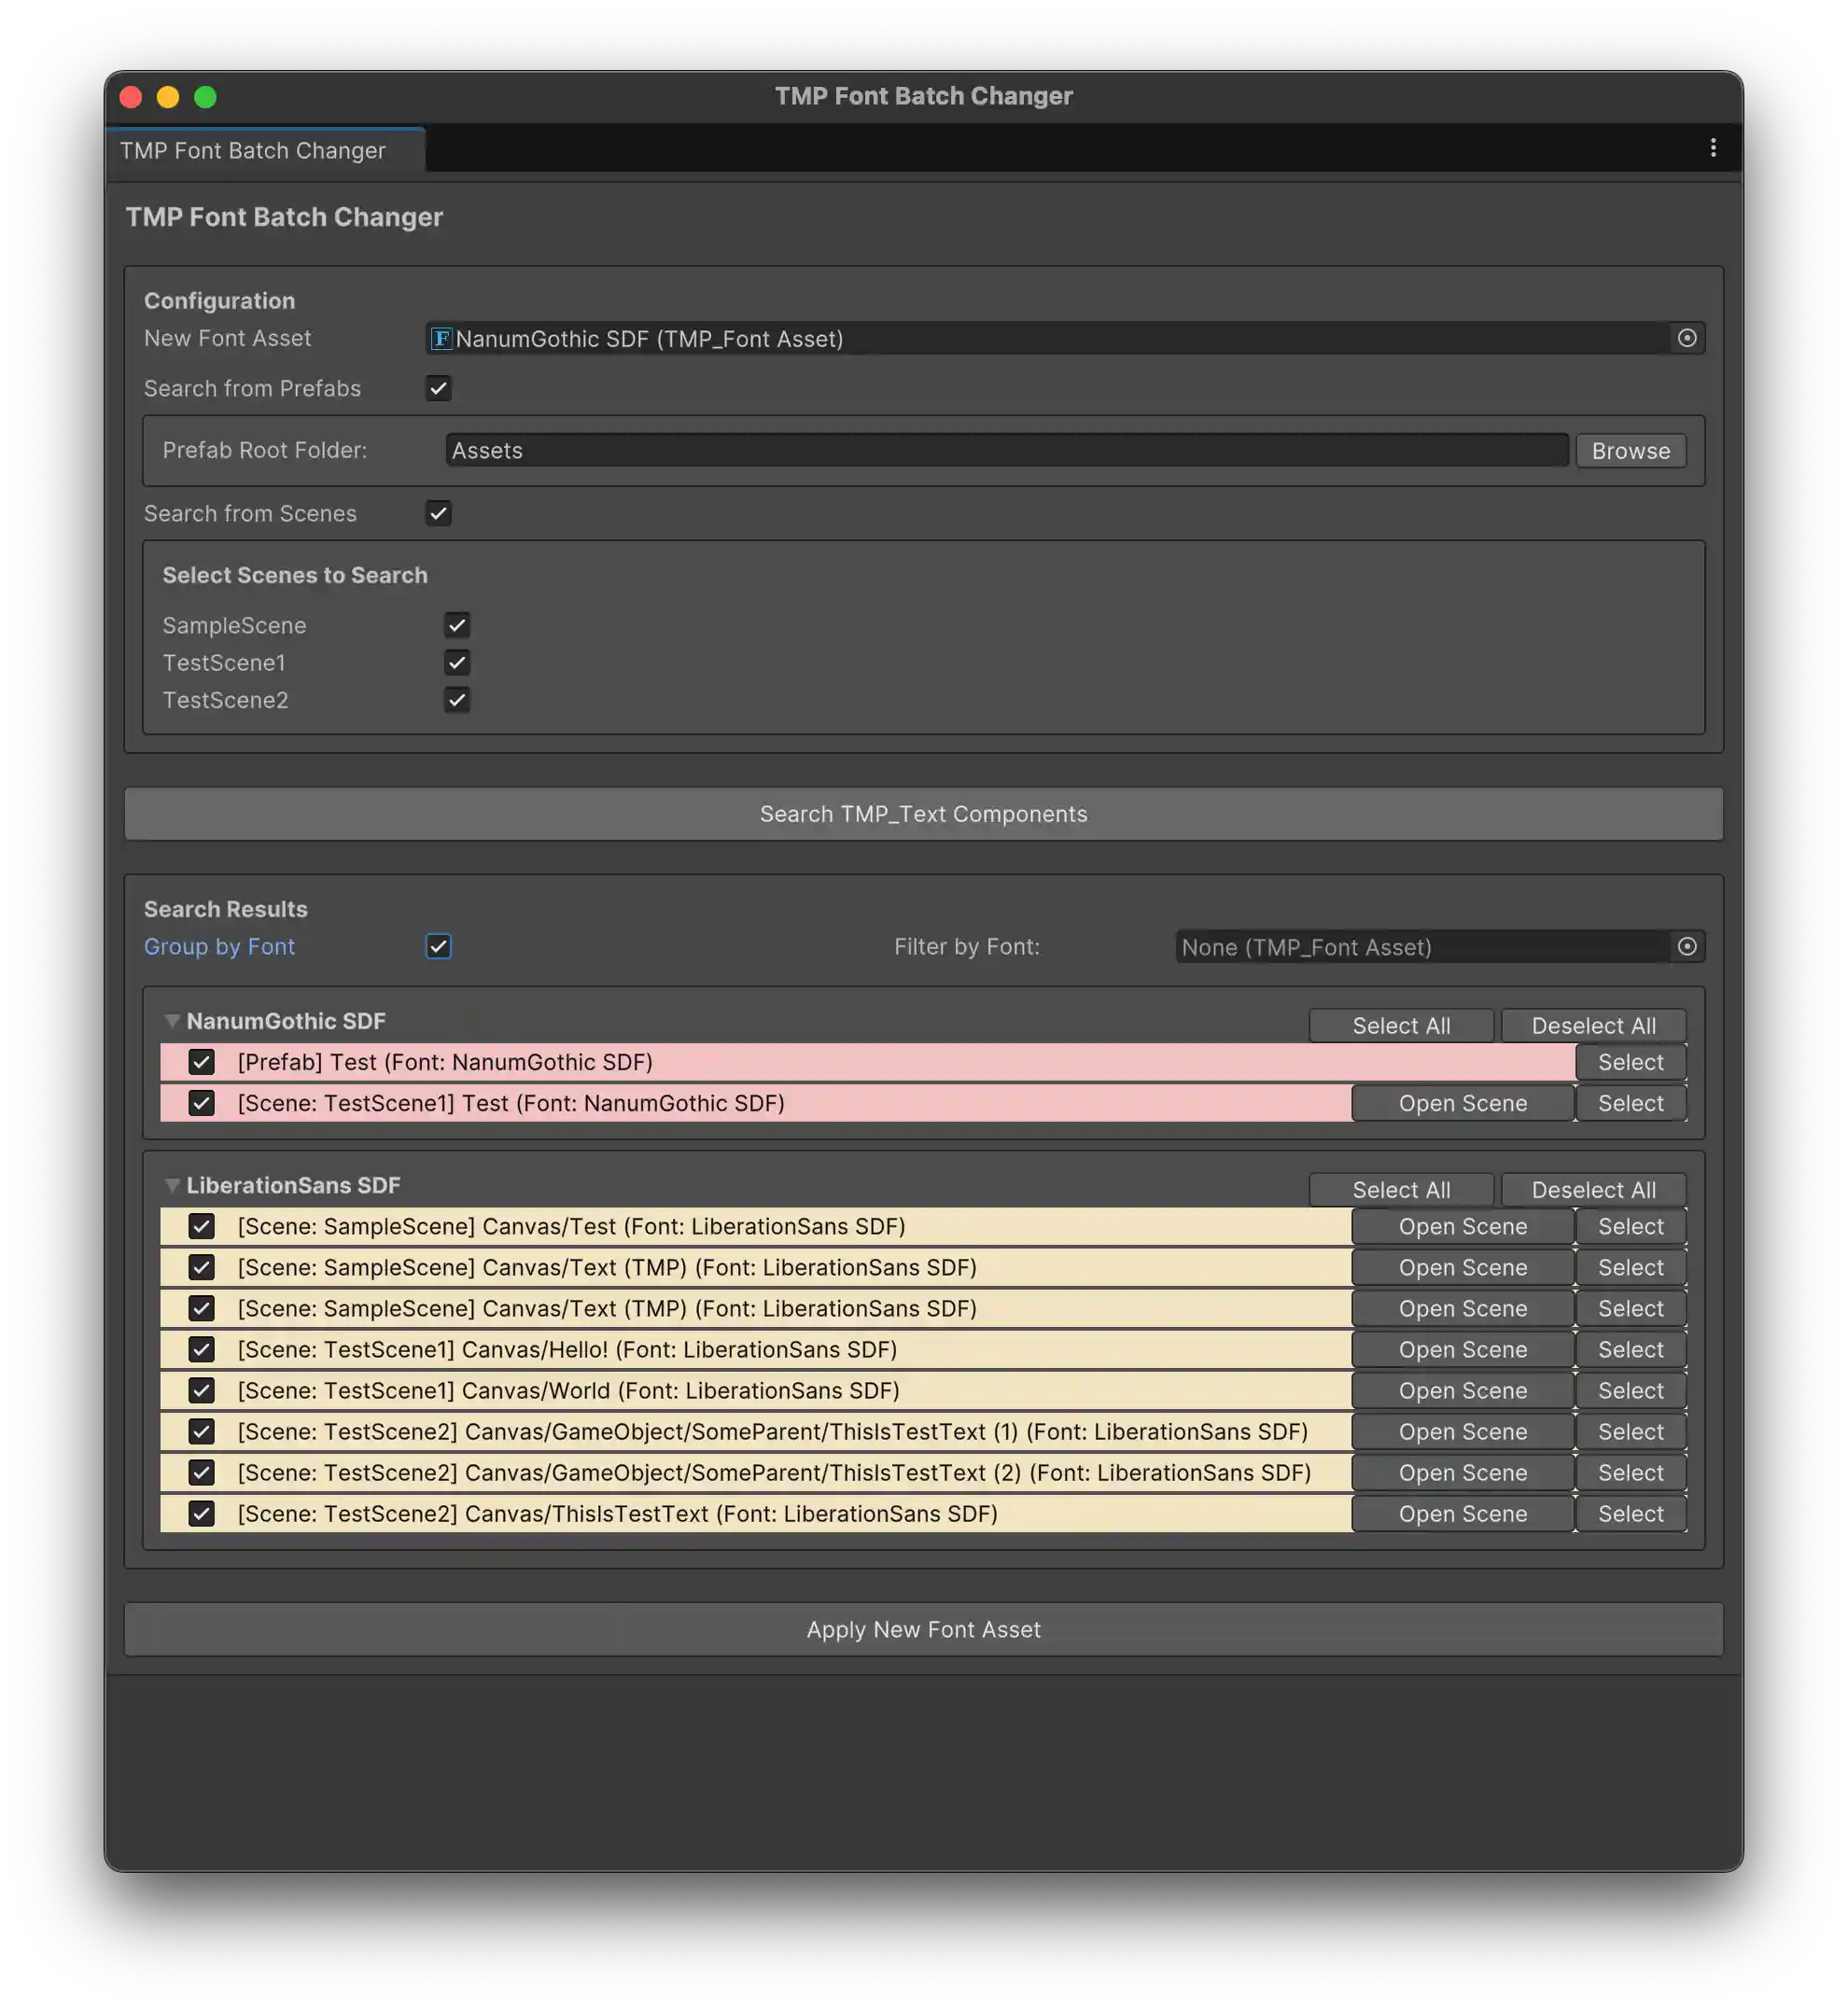Uncheck Search from Prefabs
The width and height of the screenshot is (1848, 2010).
[x=437, y=388]
